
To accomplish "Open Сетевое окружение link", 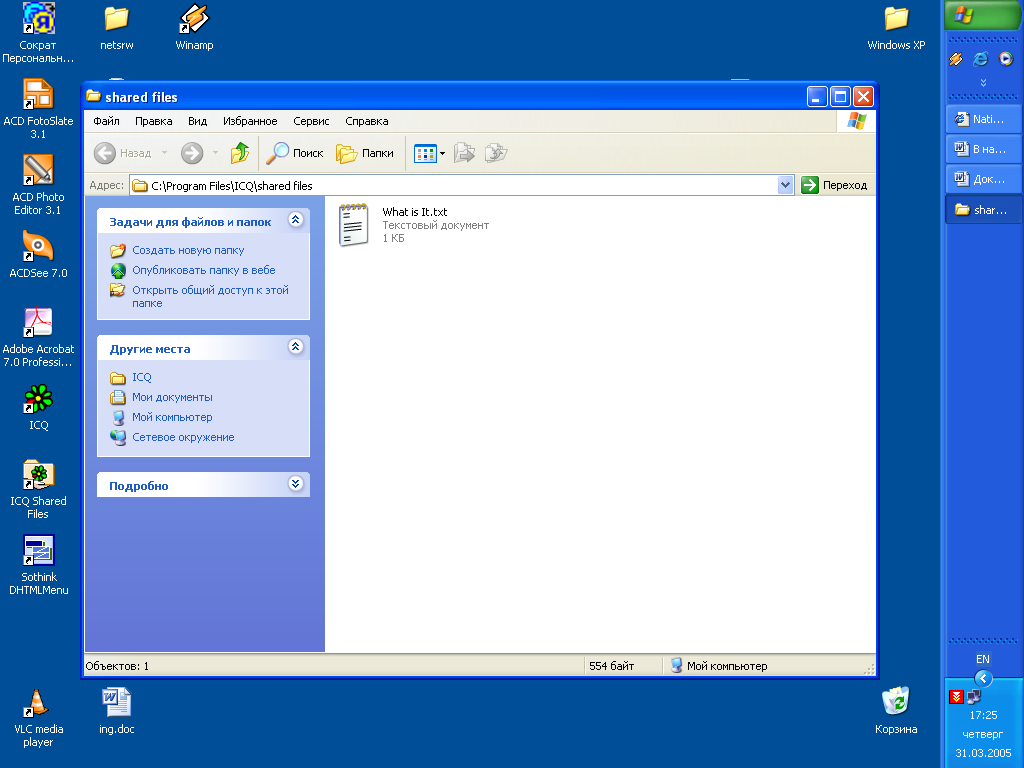I will click(x=183, y=438).
